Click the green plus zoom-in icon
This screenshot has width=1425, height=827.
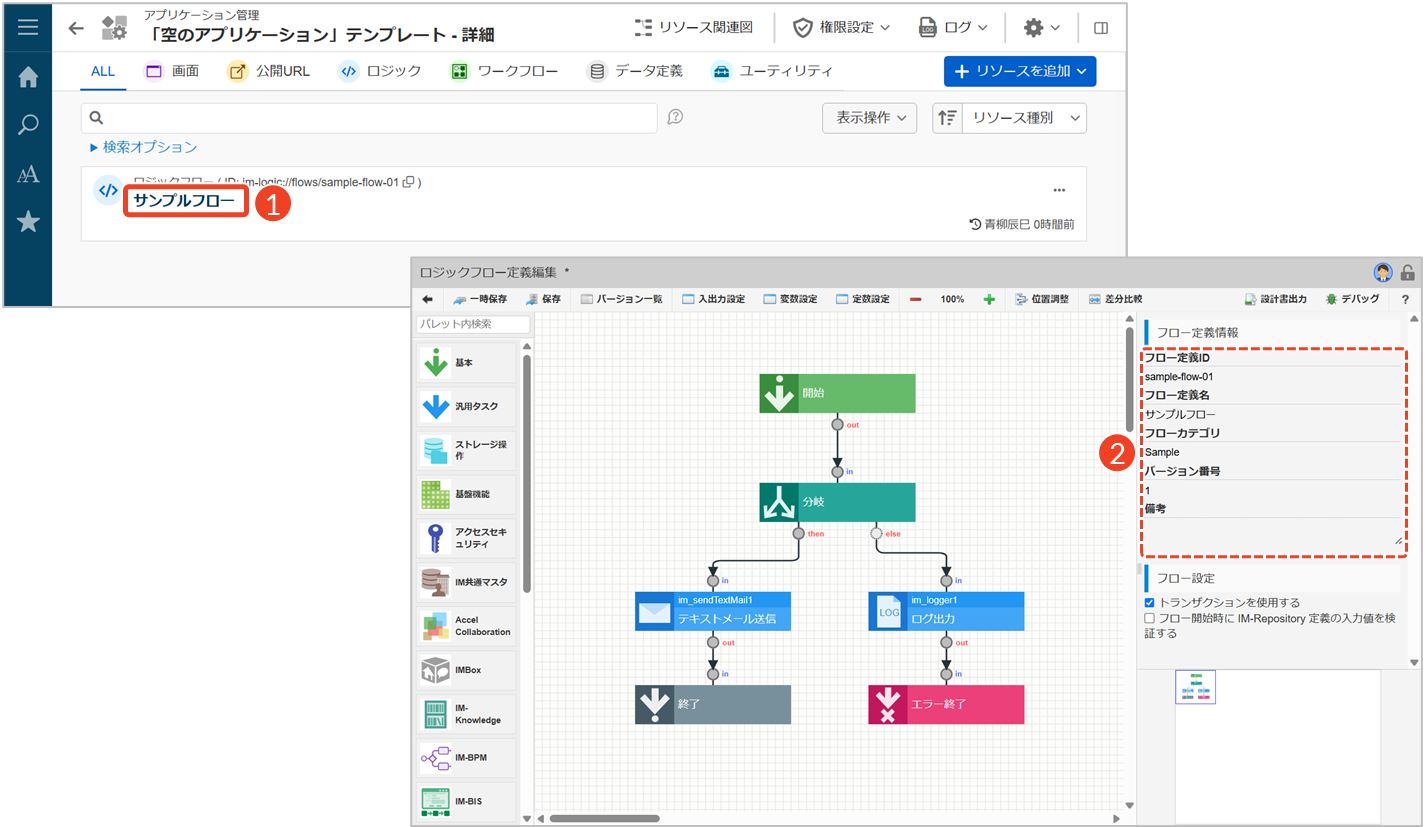[989, 299]
